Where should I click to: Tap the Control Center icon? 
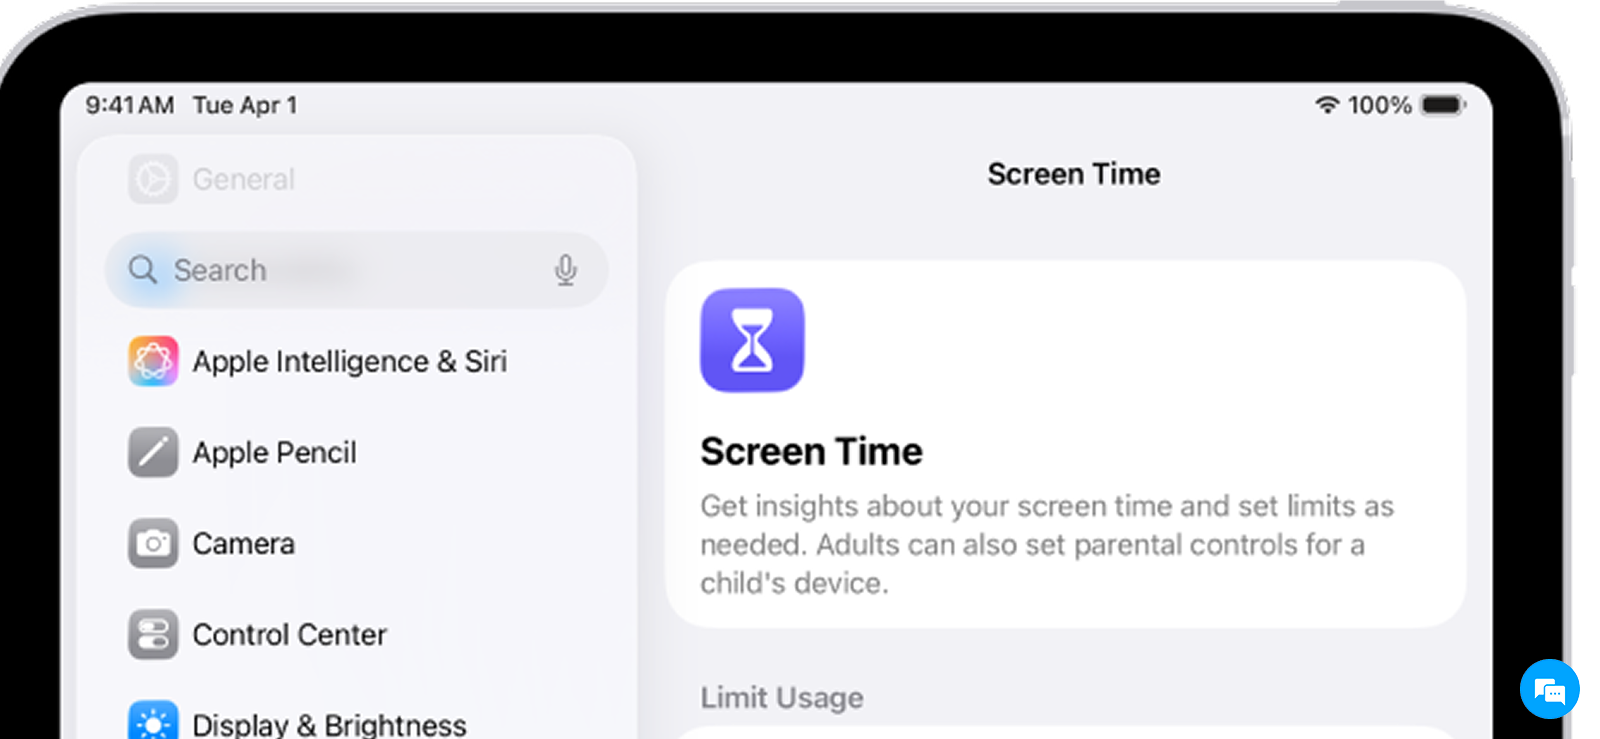click(x=153, y=634)
